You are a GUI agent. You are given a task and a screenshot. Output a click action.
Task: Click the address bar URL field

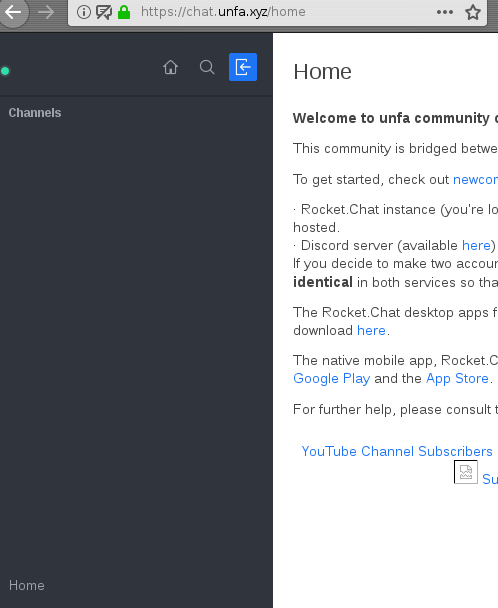[x=285, y=12]
